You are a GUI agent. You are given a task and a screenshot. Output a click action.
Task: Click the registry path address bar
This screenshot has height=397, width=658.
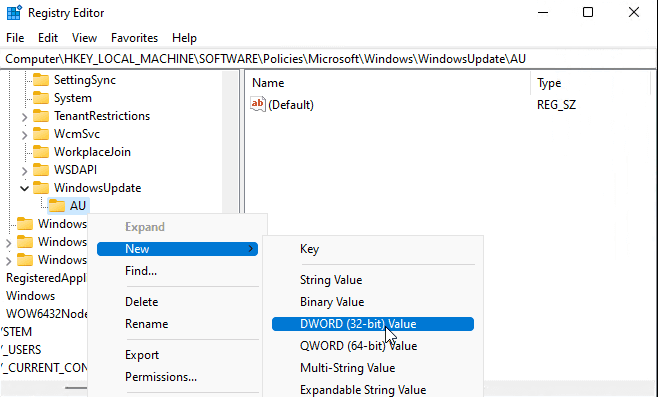pyautogui.click(x=329, y=59)
